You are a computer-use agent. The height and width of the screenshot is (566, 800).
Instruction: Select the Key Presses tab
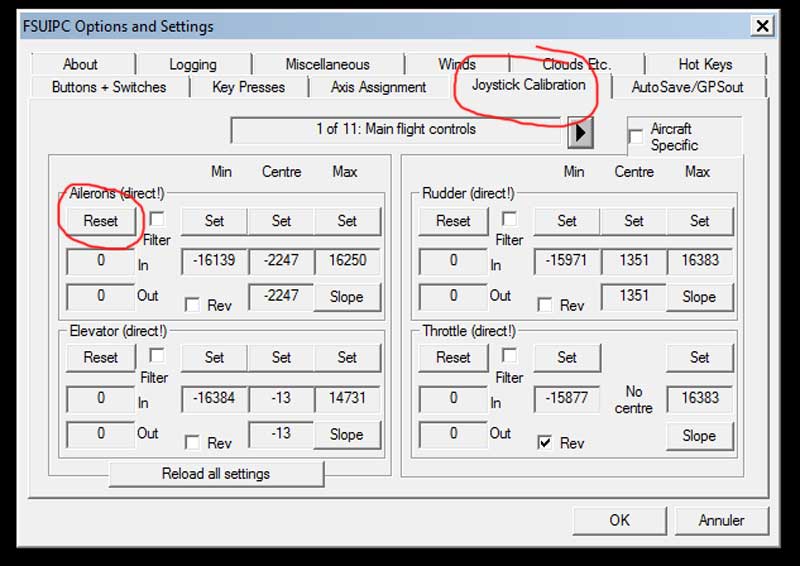248,87
